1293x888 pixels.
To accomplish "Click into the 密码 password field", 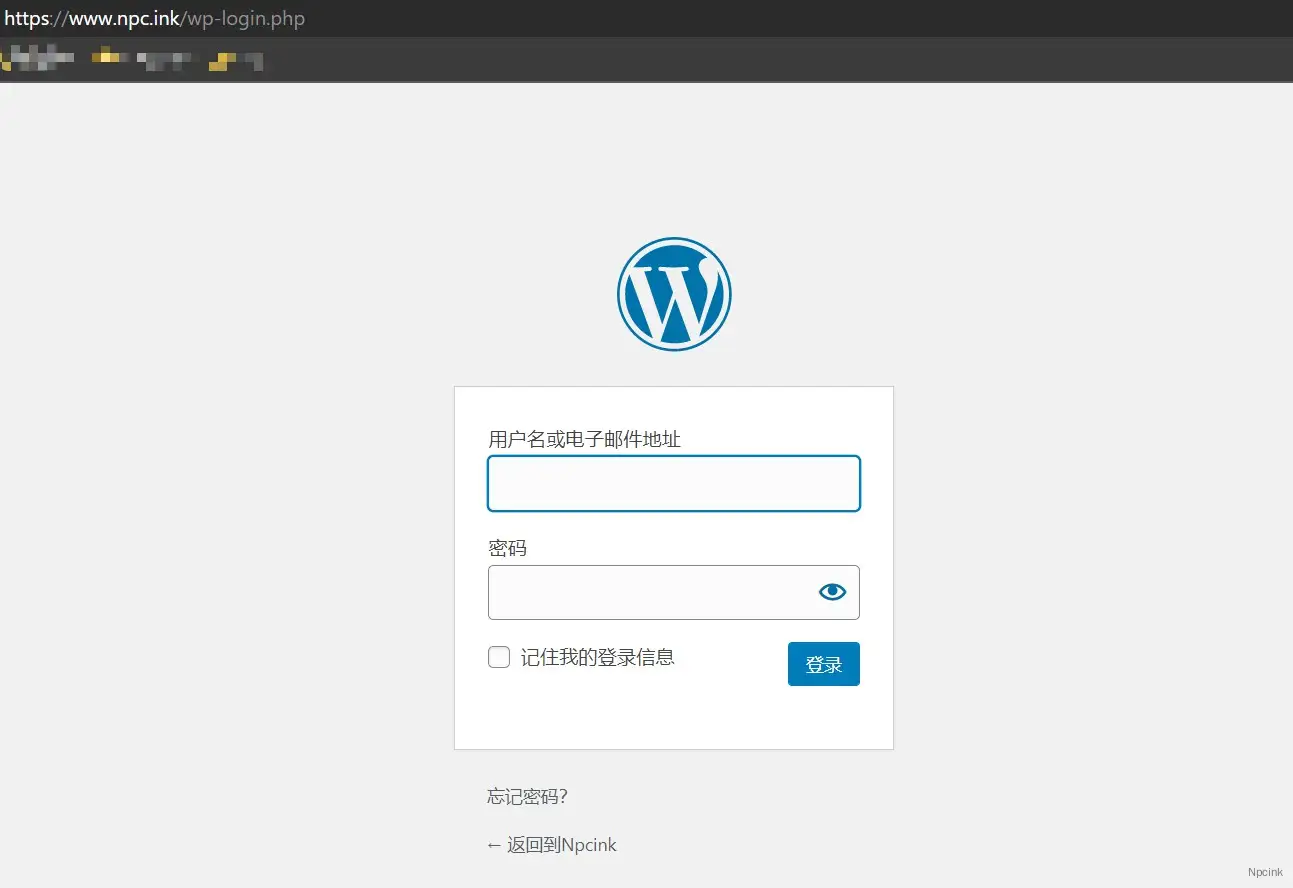I will (x=674, y=592).
